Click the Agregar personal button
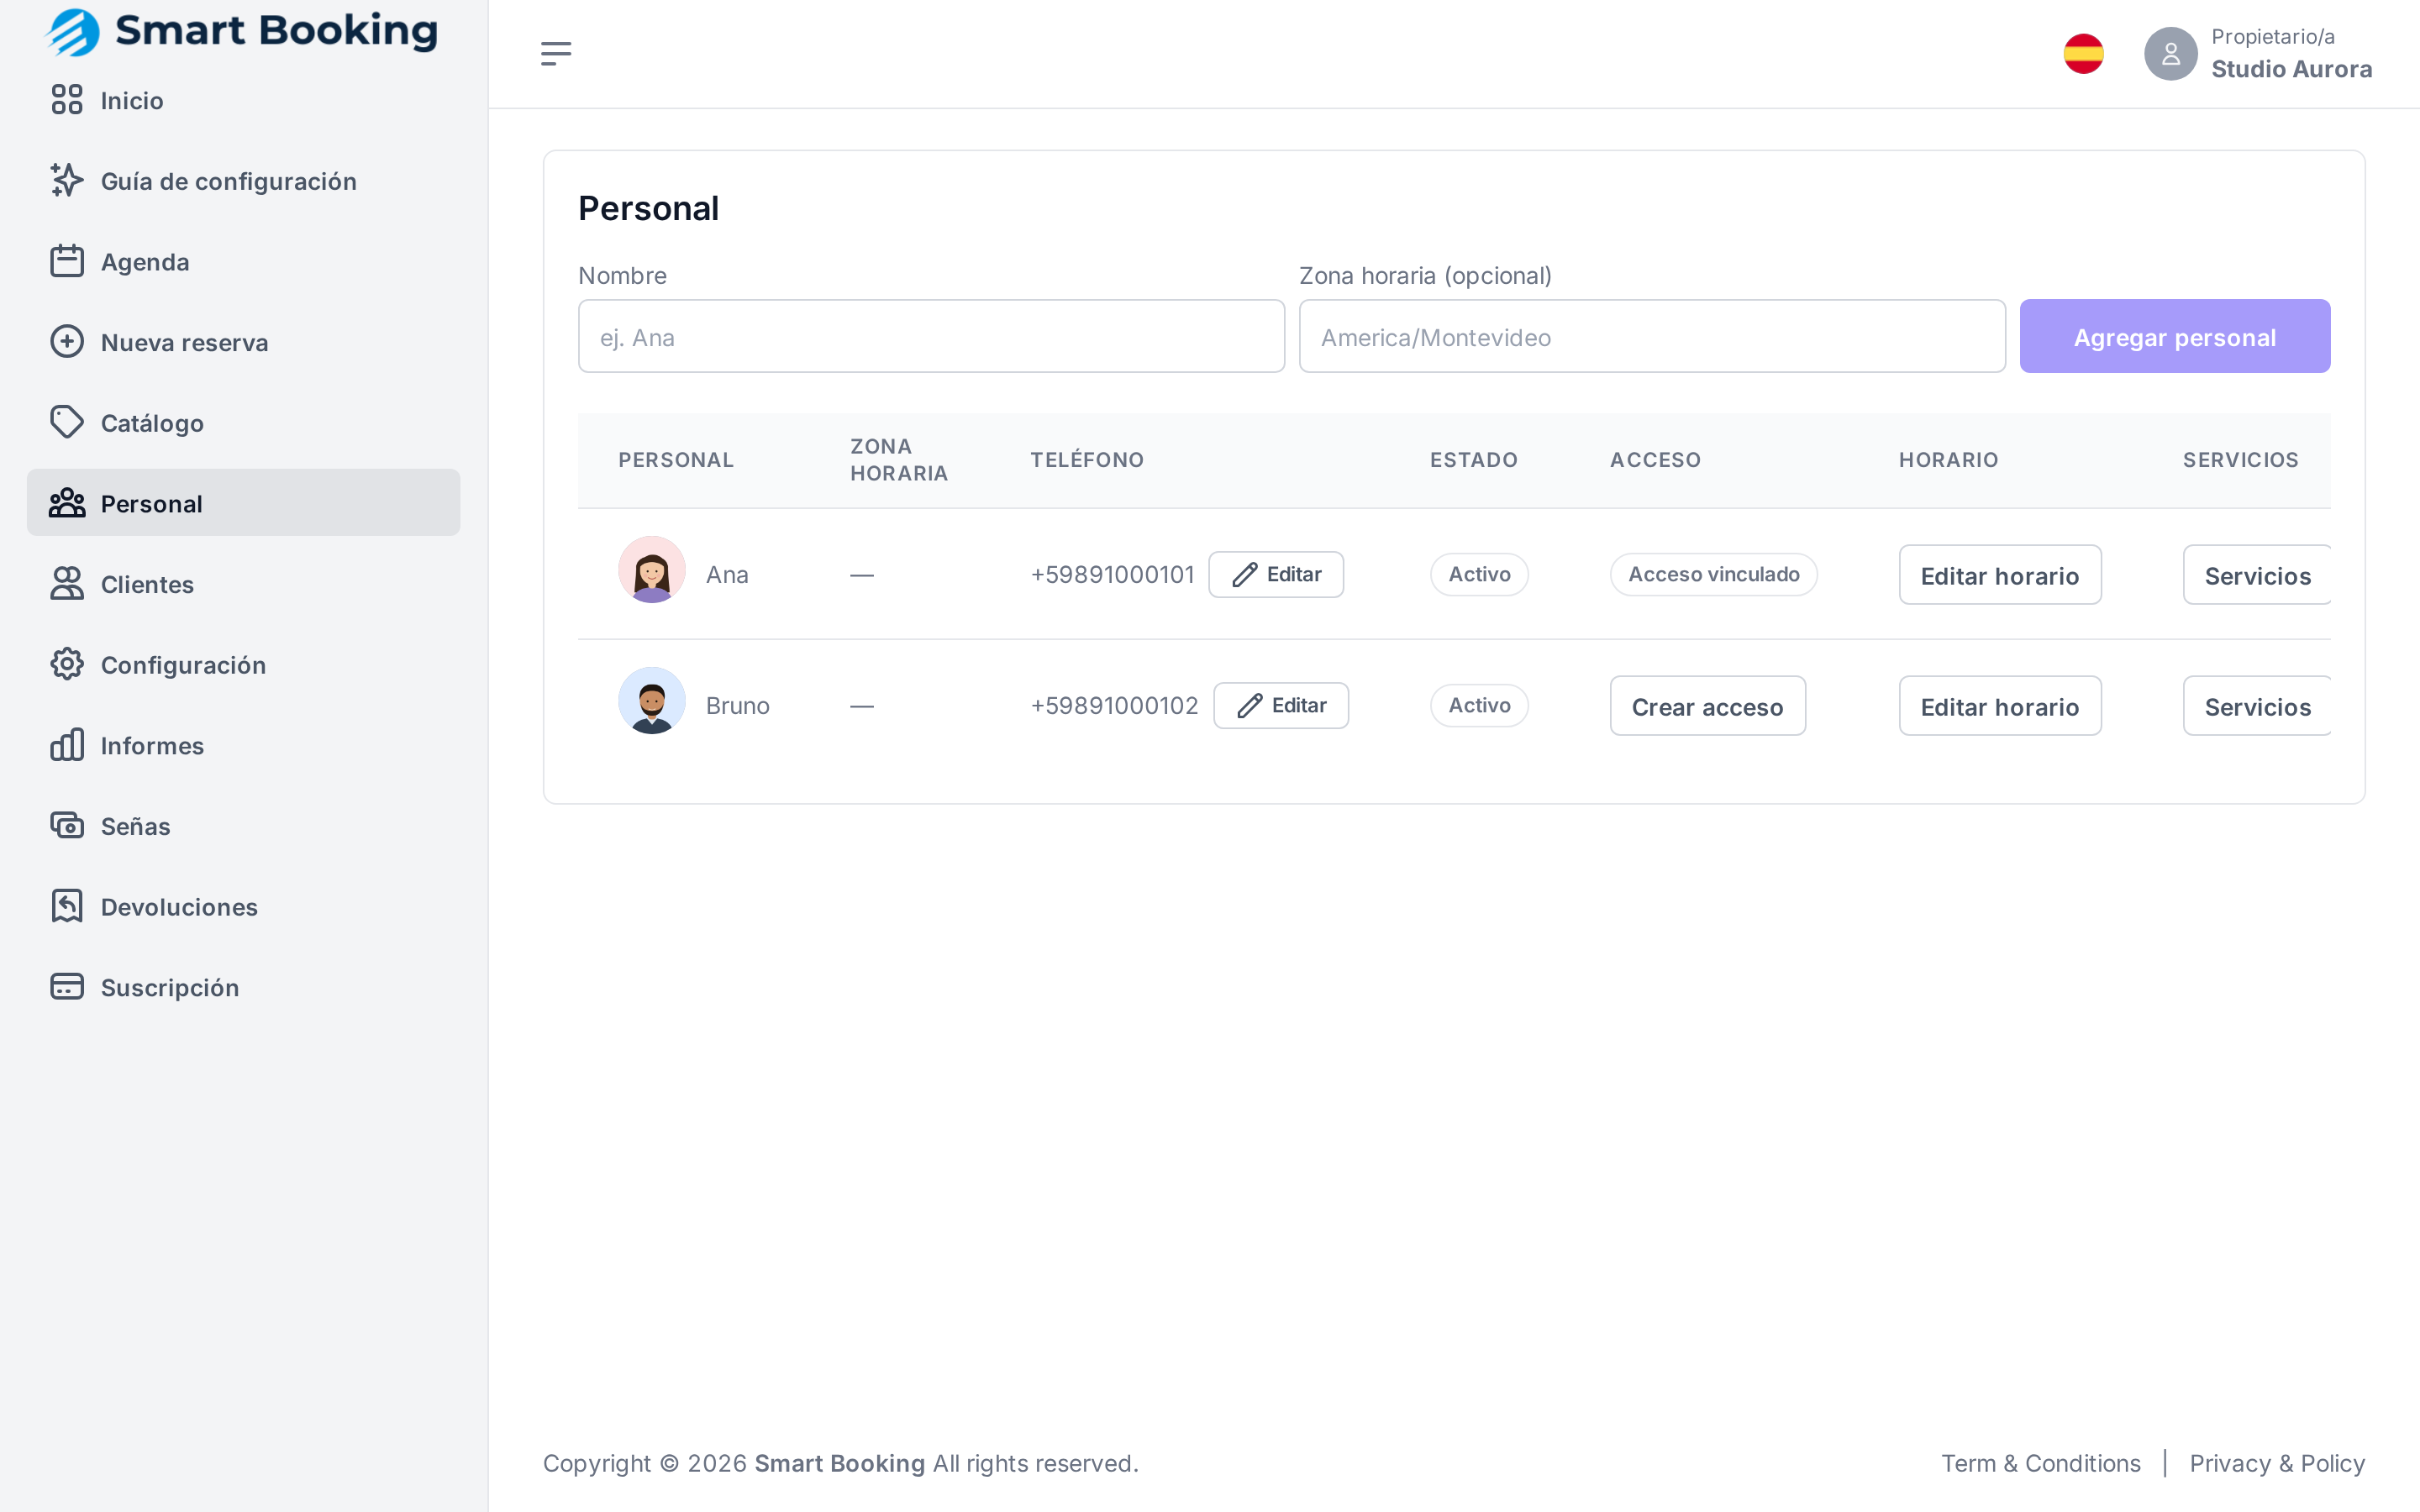The image size is (2420, 1512). 2174,337
